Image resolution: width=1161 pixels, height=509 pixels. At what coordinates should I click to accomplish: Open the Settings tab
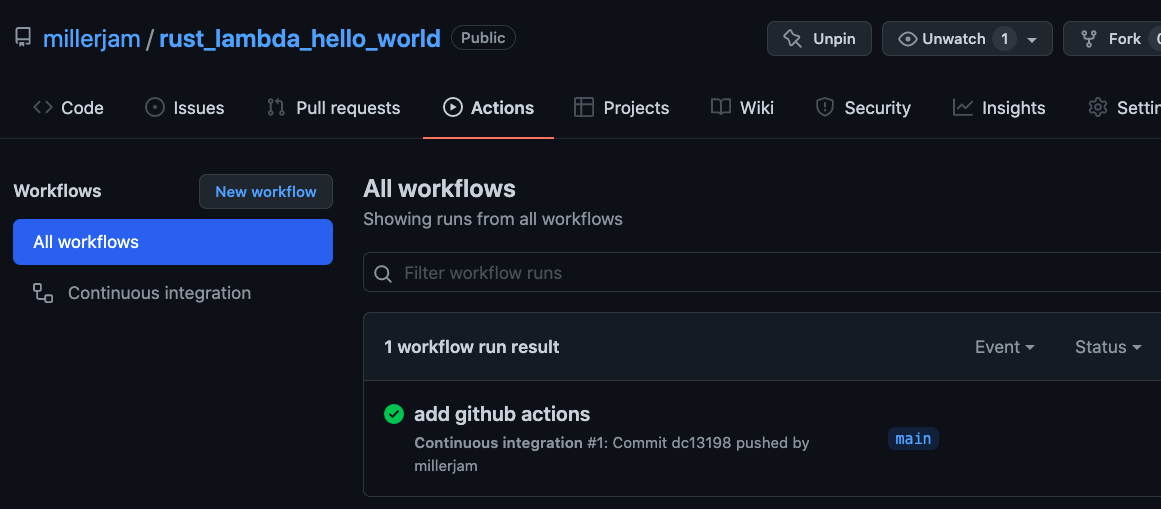[x=1123, y=107]
